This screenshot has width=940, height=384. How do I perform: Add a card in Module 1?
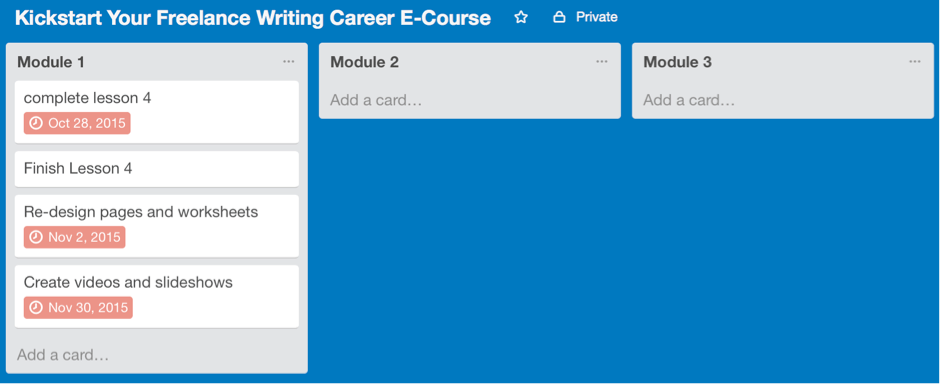pos(63,355)
